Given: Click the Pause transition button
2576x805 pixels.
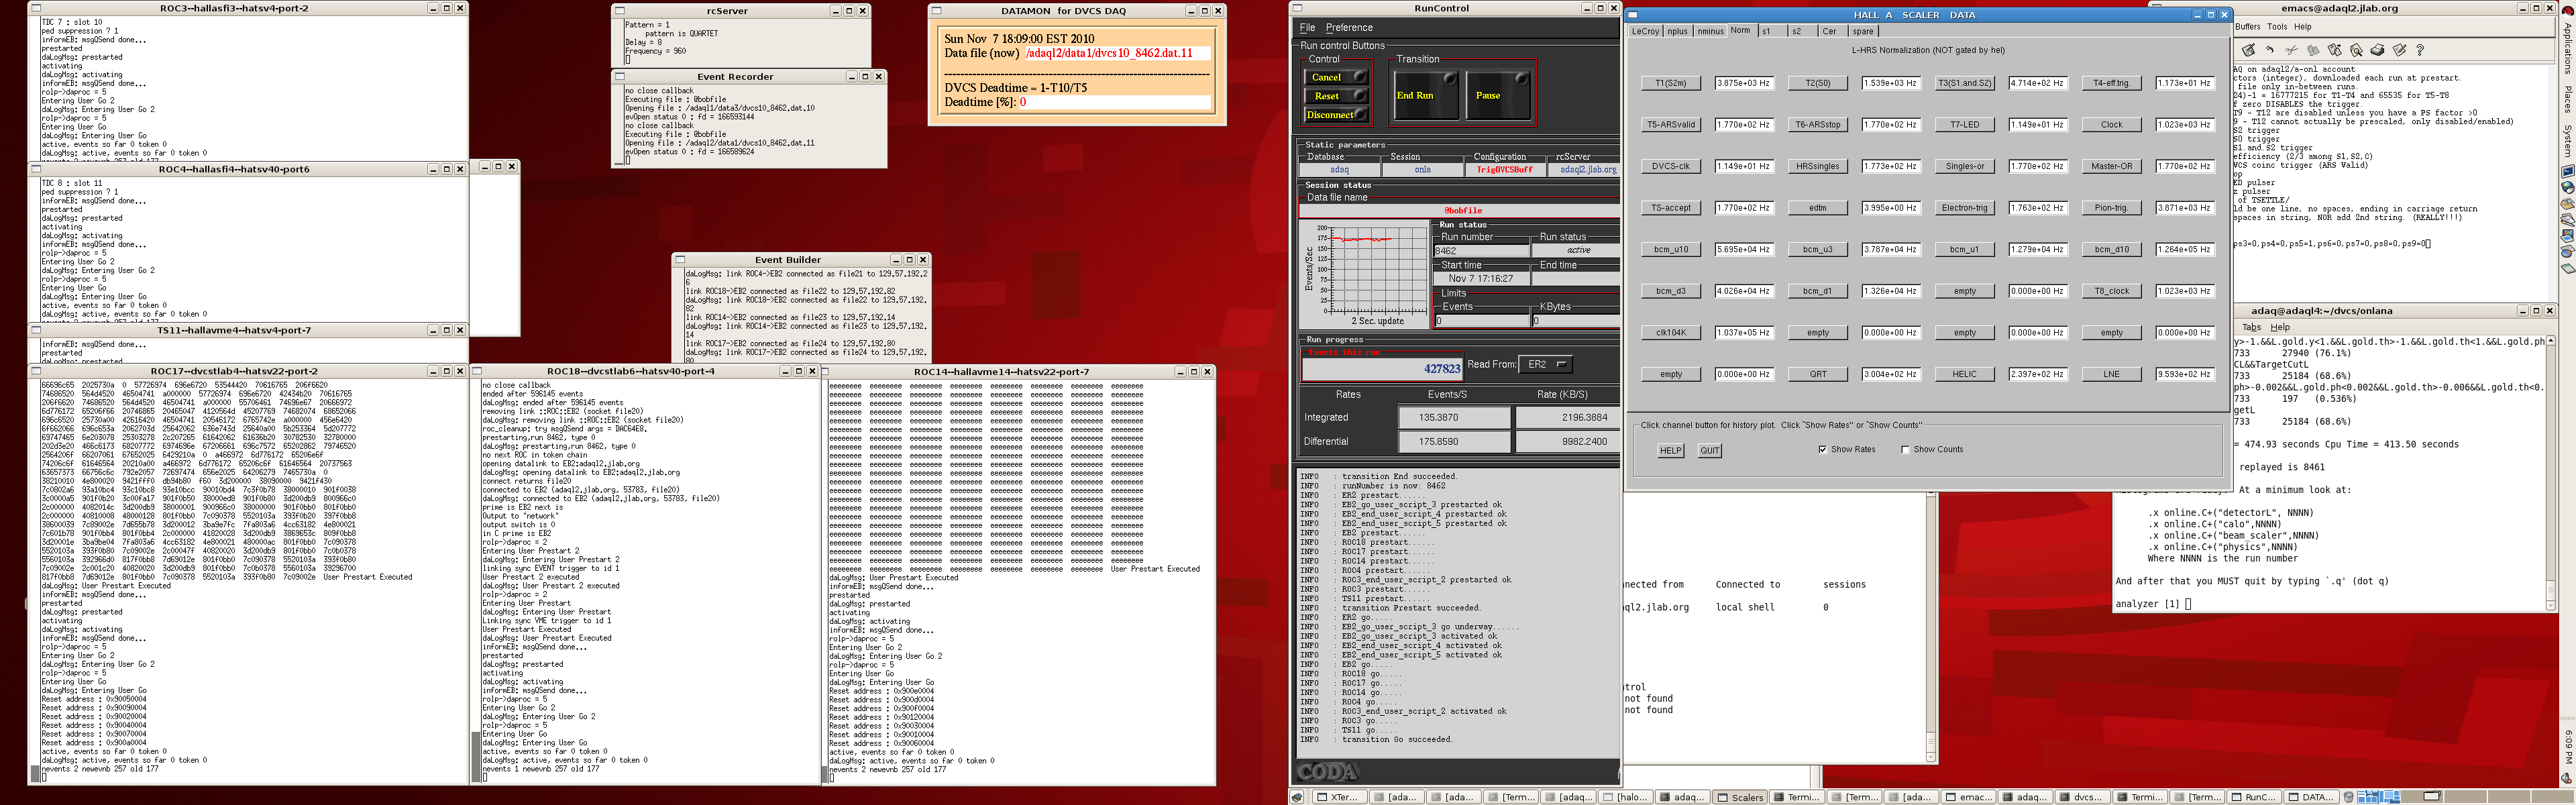Looking at the screenshot, I should coord(1499,95).
